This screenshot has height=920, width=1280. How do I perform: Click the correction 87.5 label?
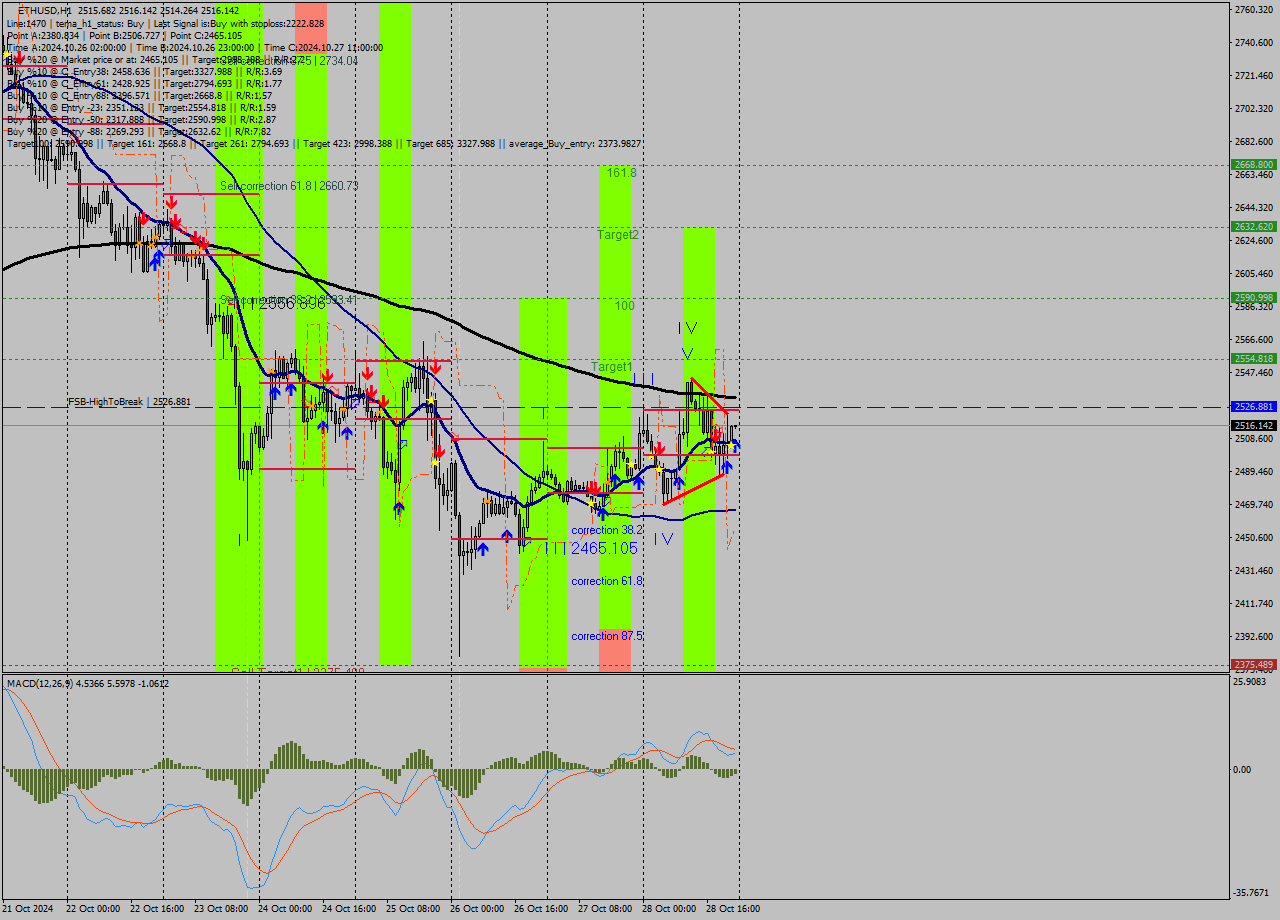coord(607,636)
